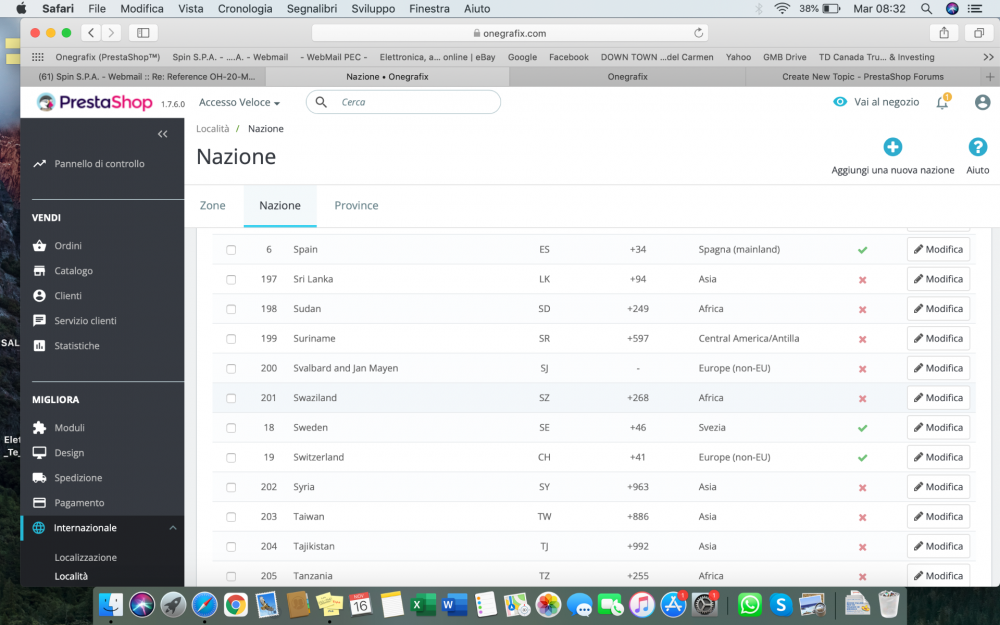1000x625 pixels.
Task: Open Catalogo sidebar section
Action: click(x=73, y=270)
